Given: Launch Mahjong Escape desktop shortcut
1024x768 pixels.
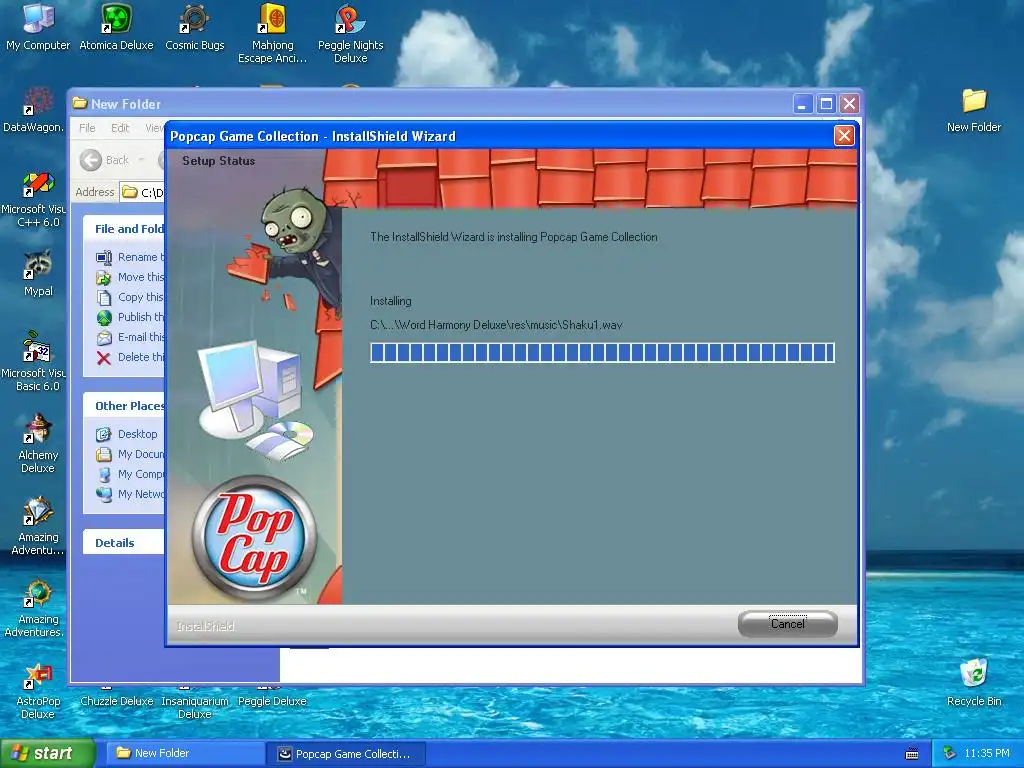Looking at the screenshot, I should pyautogui.click(x=272, y=33).
